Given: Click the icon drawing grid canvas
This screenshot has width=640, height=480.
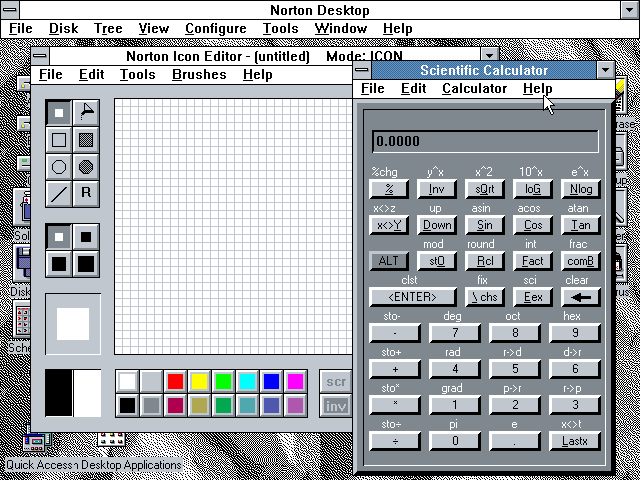Looking at the screenshot, I should (x=233, y=227).
